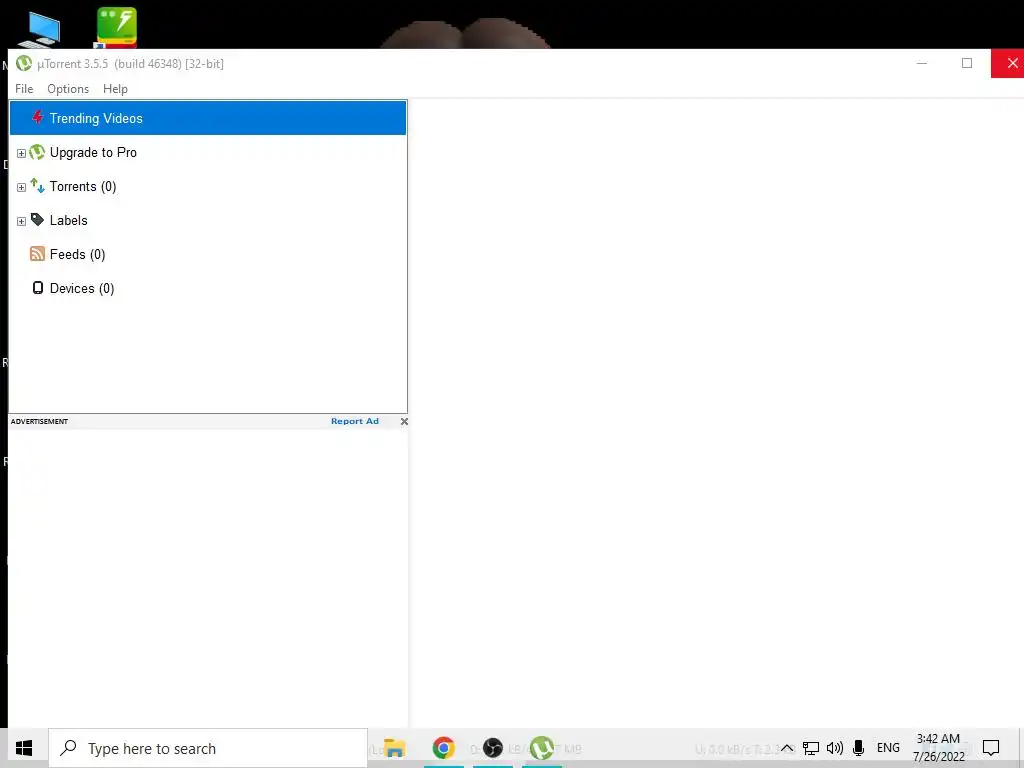Click the taskbar search box
The width and height of the screenshot is (1024, 768).
(208, 748)
